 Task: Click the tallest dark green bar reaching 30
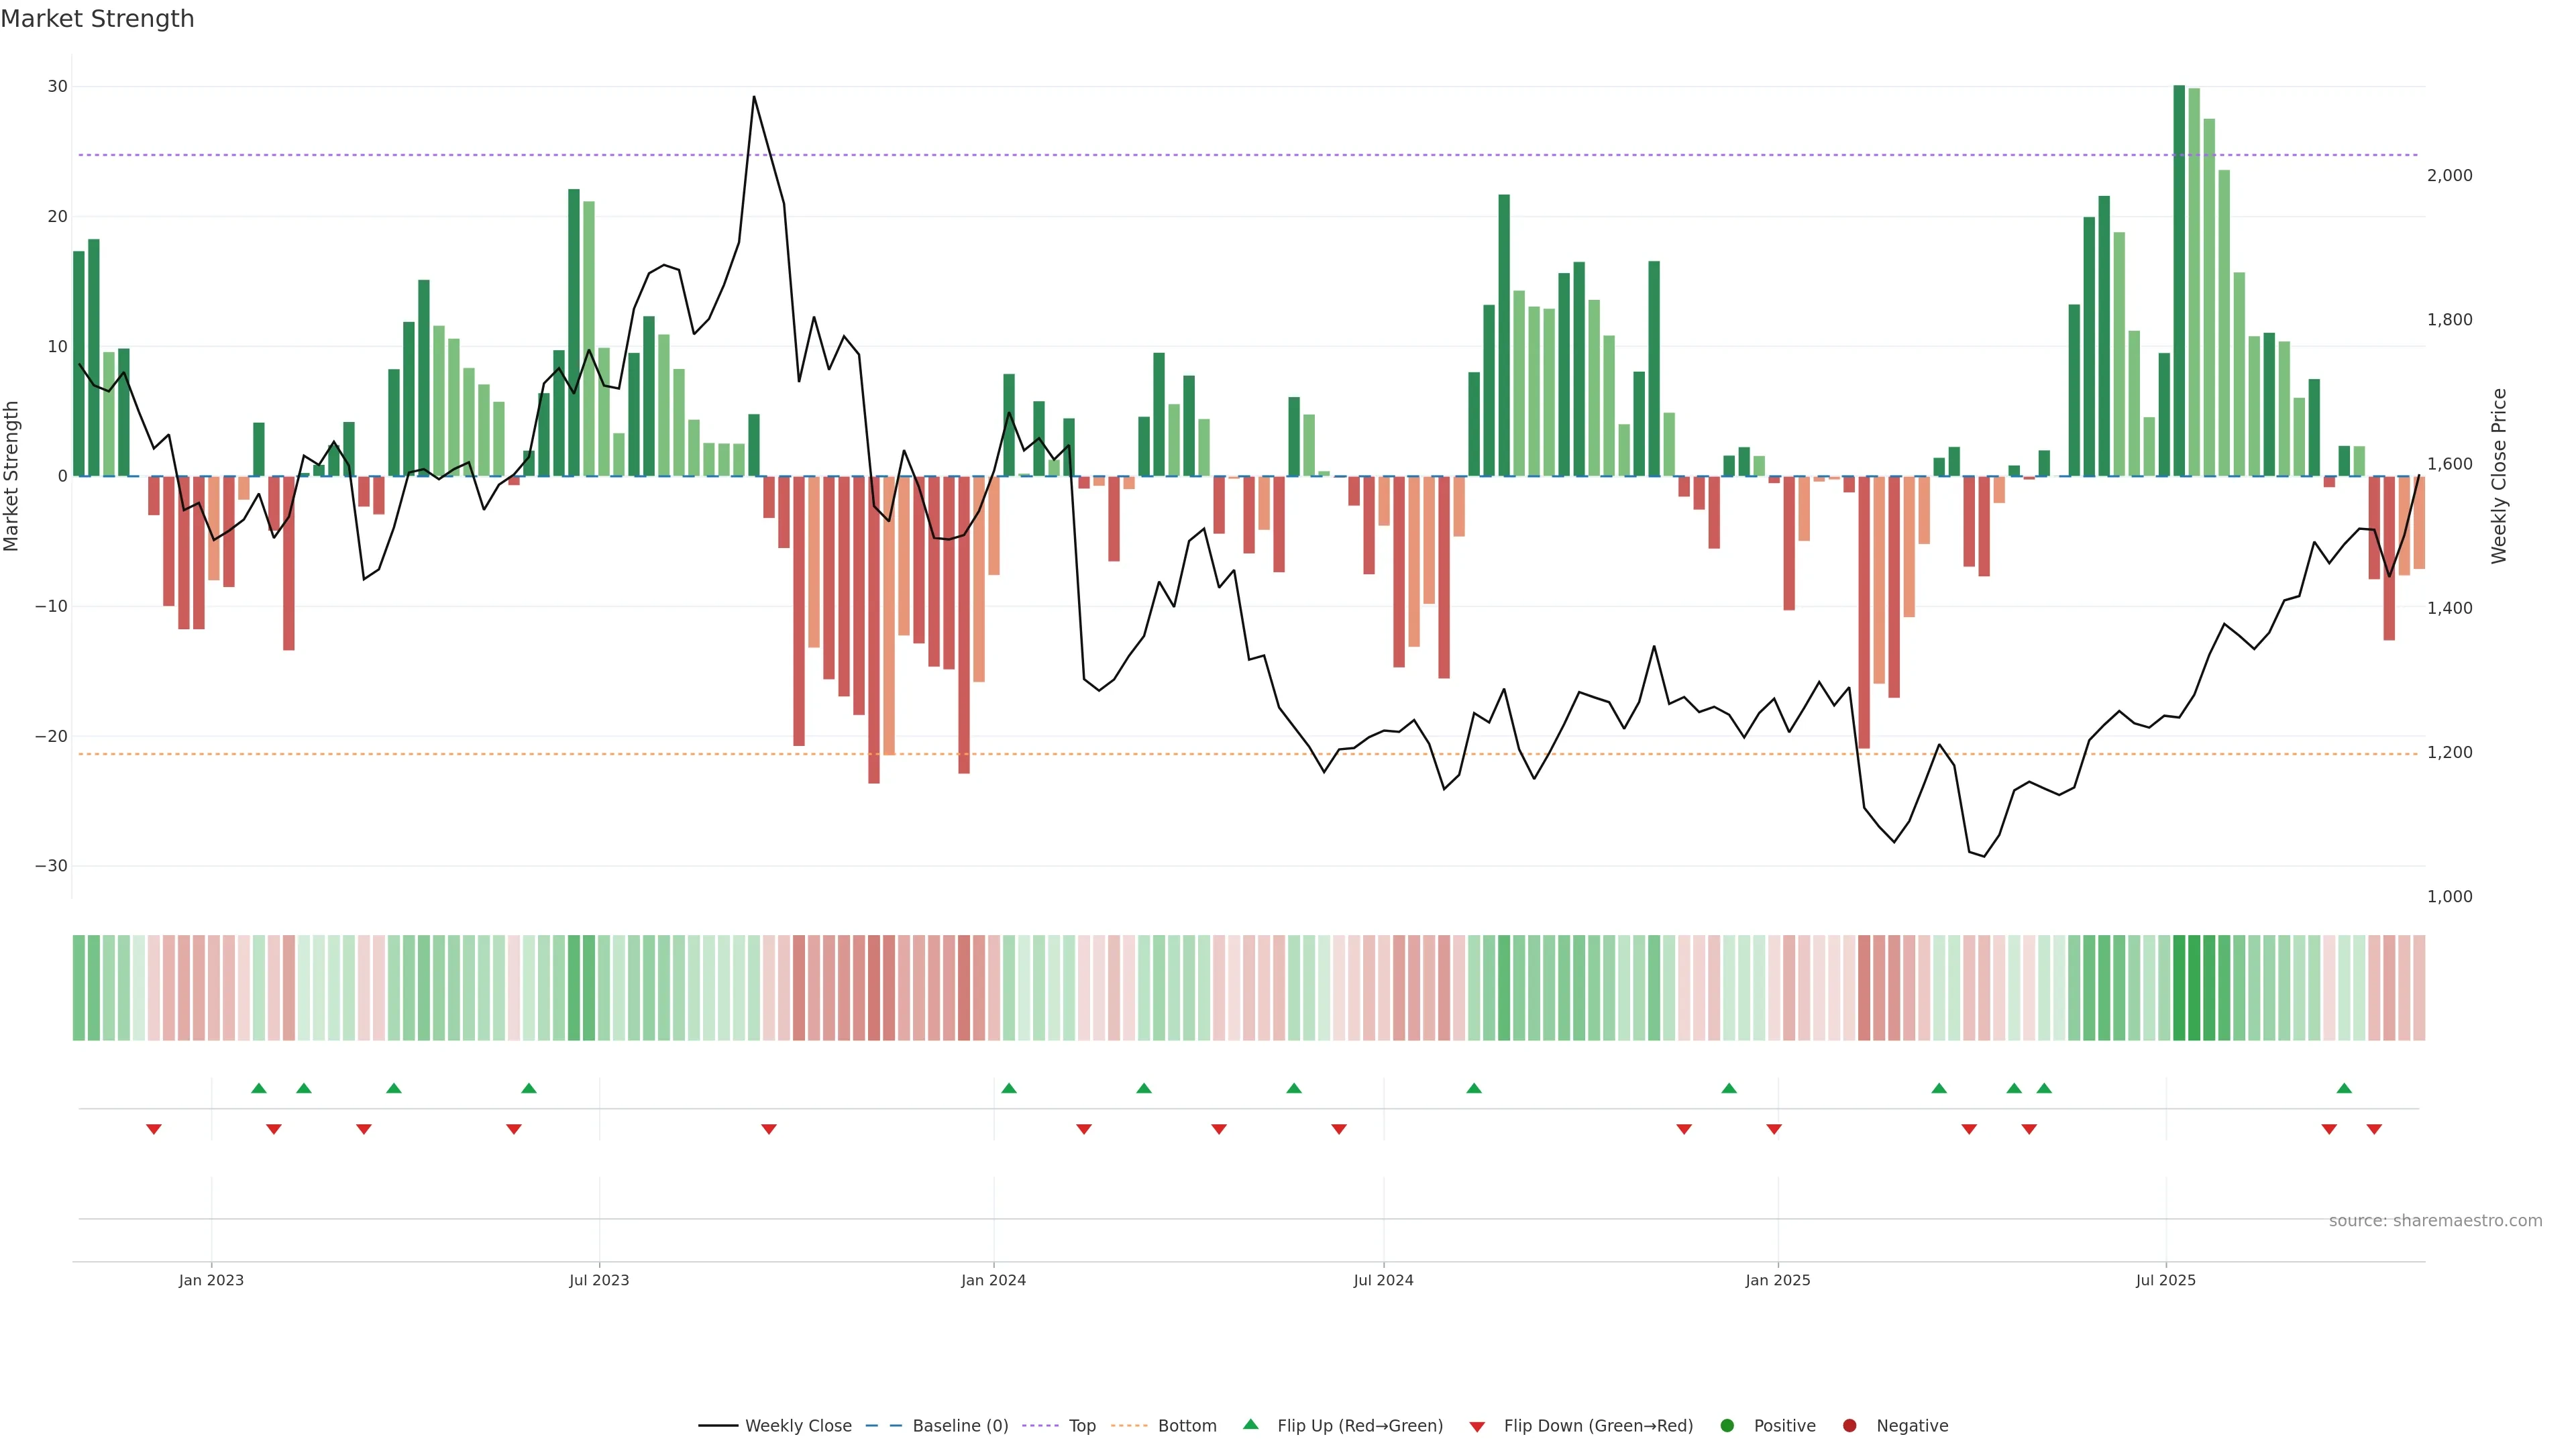pos(2179,280)
